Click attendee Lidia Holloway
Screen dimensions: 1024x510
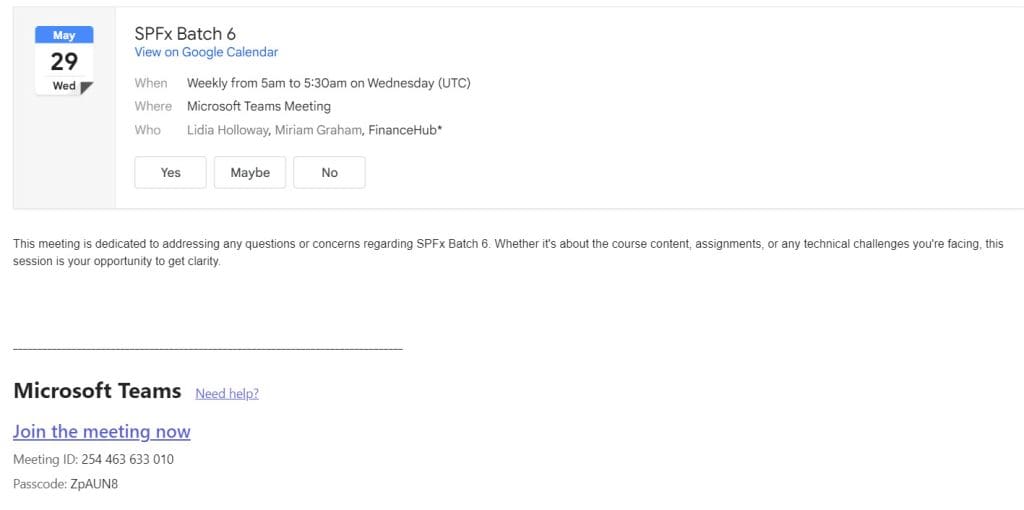coord(227,130)
